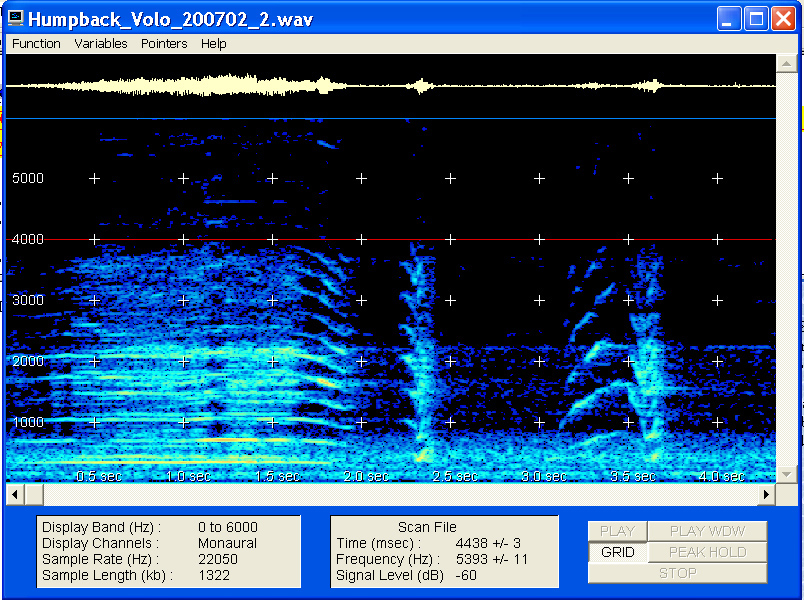This screenshot has height=600, width=804.
Task: Click the grid cross at 3000 Hz, 2.5 sec
Action: (450, 300)
